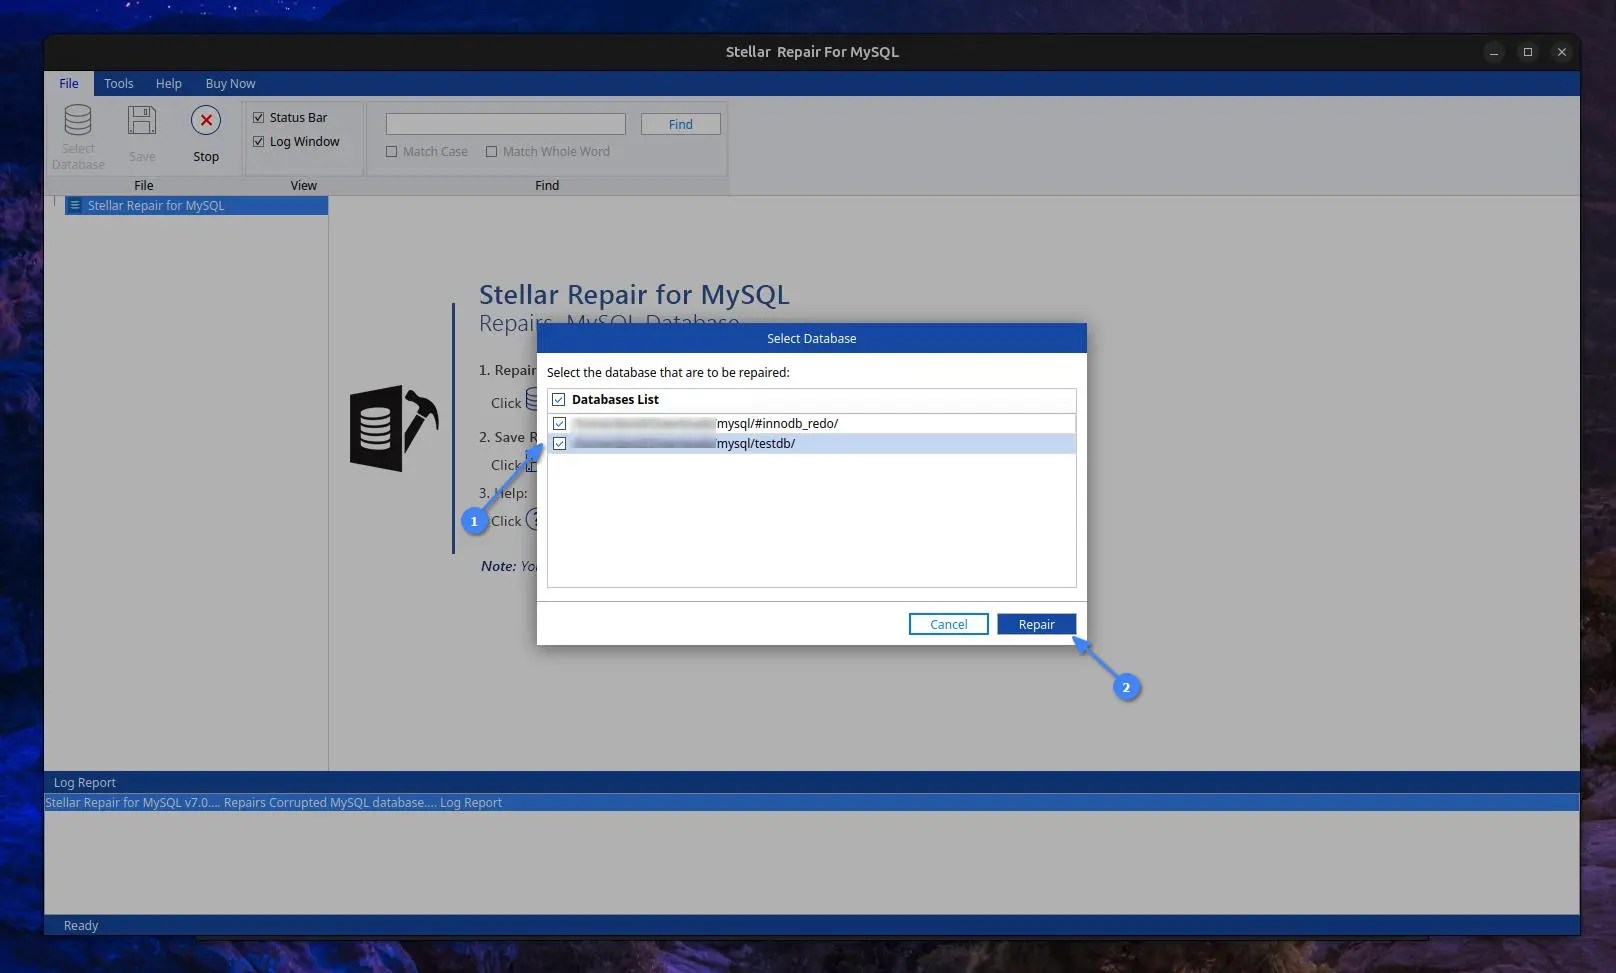Click the window minimize icon
The image size is (1616, 973).
click(1493, 52)
